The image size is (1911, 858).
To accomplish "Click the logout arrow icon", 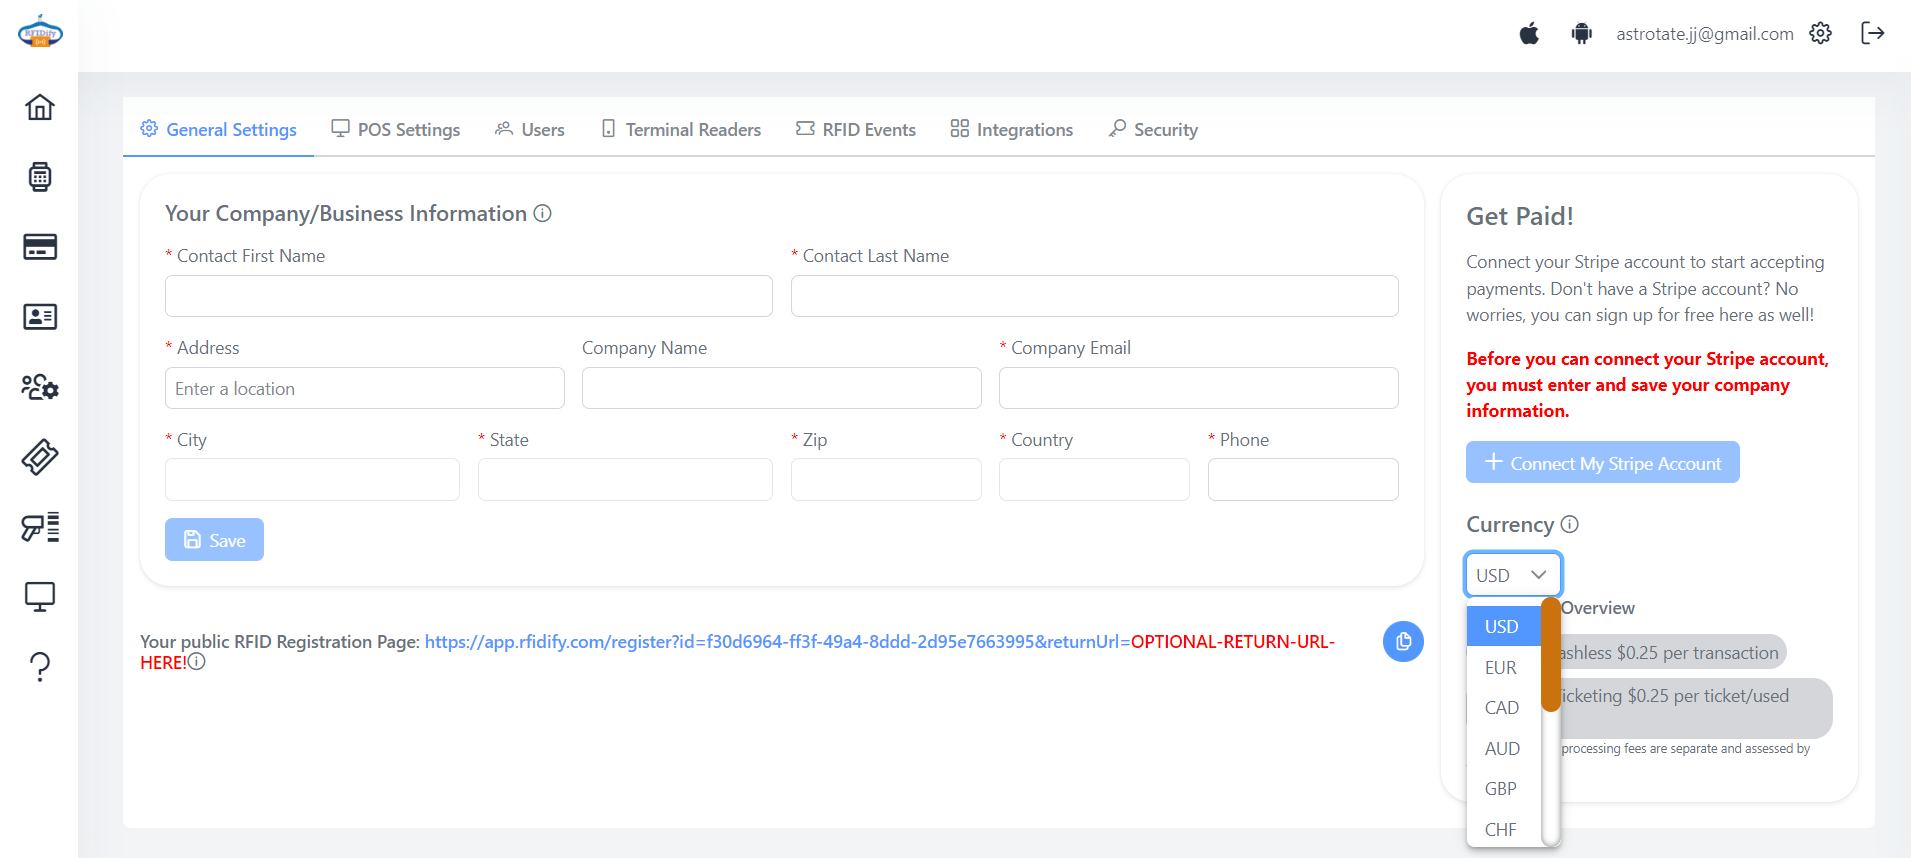I will (x=1872, y=33).
